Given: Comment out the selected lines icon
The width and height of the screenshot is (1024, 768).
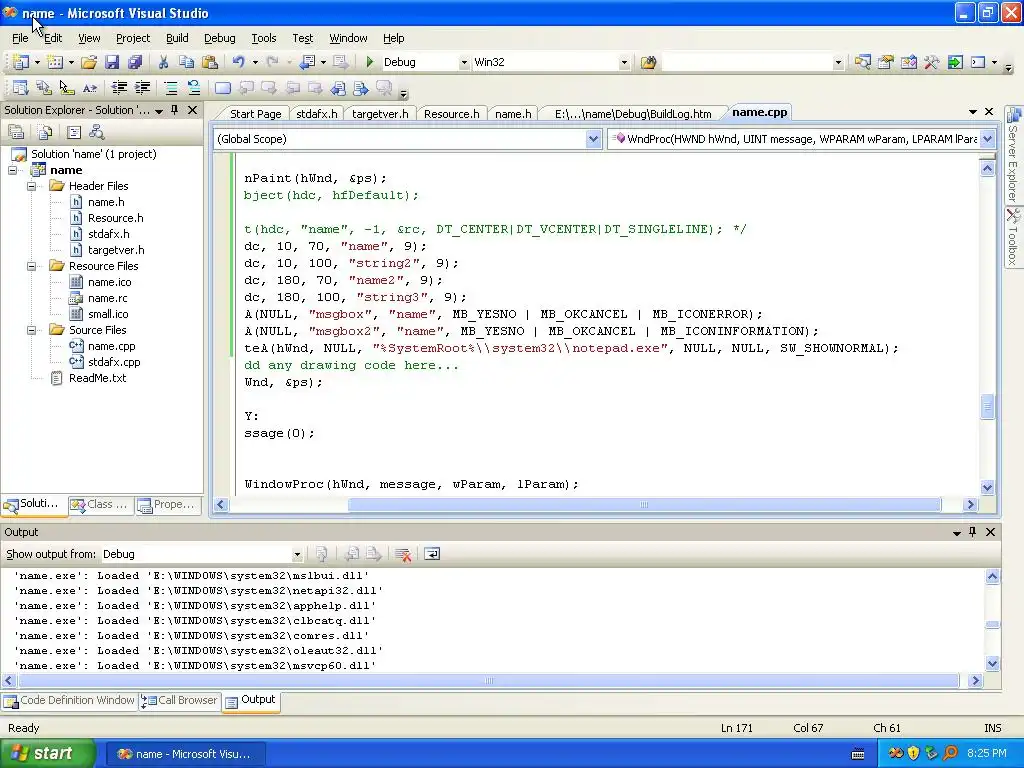Looking at the screenshot, I should (170, 88).
